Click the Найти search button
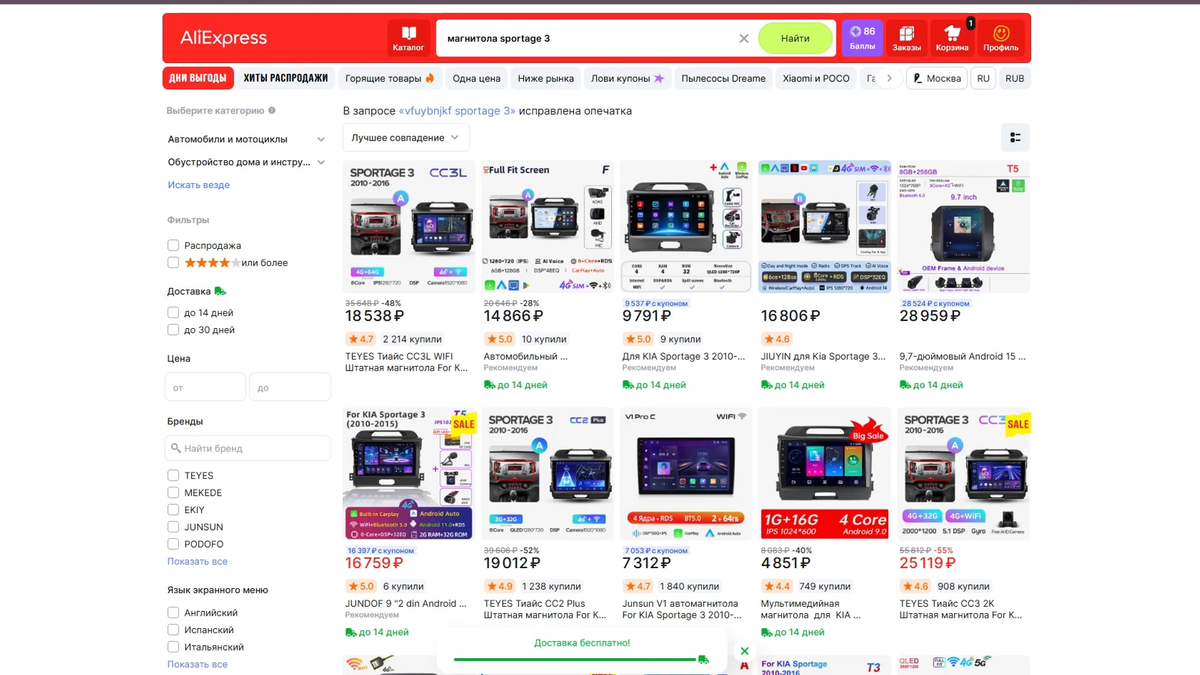Image resolution: width=1200 pixels, height=675 pixels. click(x=795, y=38)
